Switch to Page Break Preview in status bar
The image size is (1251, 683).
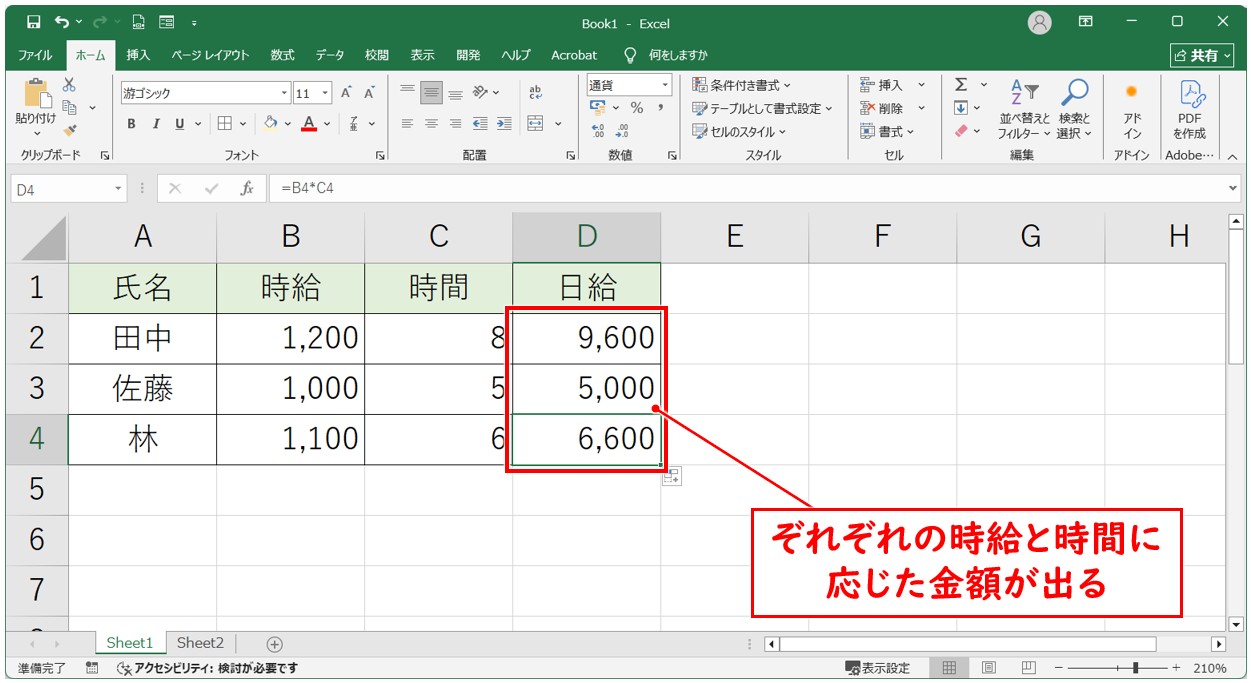click(x=1028, y=668)
